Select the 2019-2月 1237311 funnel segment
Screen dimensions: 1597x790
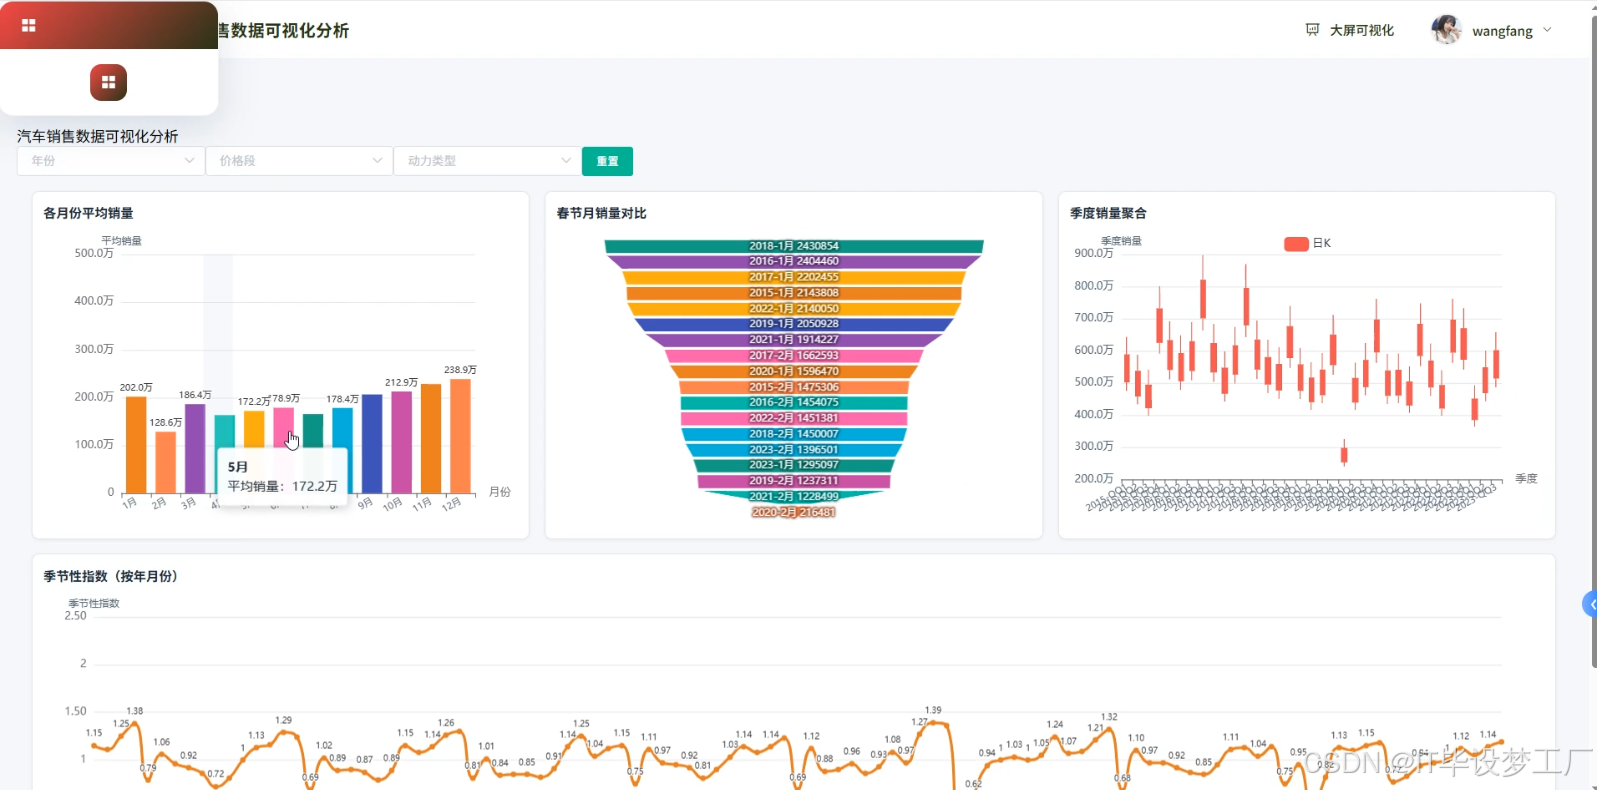point(794,481)
